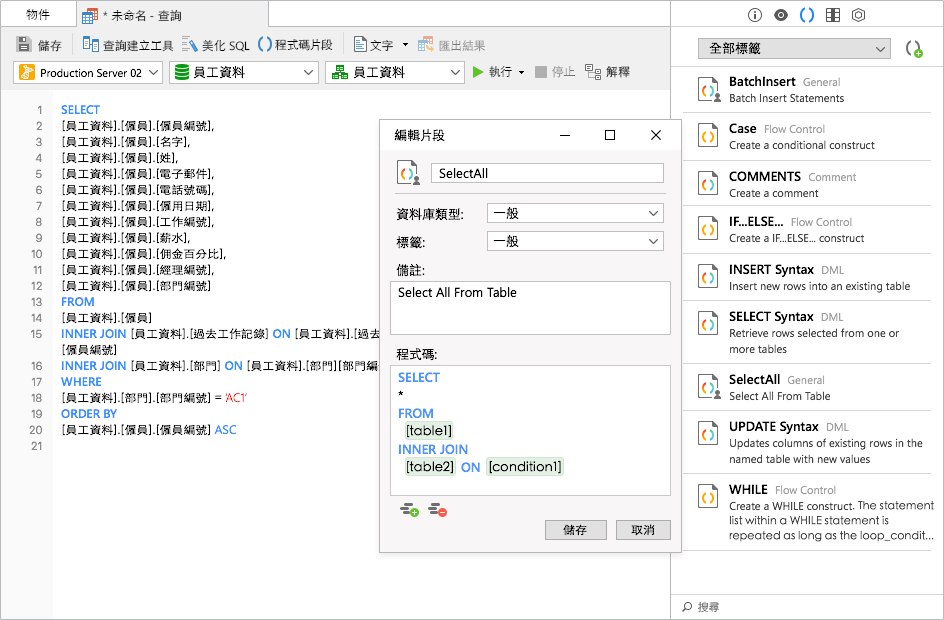Click the remarks box 'Select All From Table'

pos(530,308)
